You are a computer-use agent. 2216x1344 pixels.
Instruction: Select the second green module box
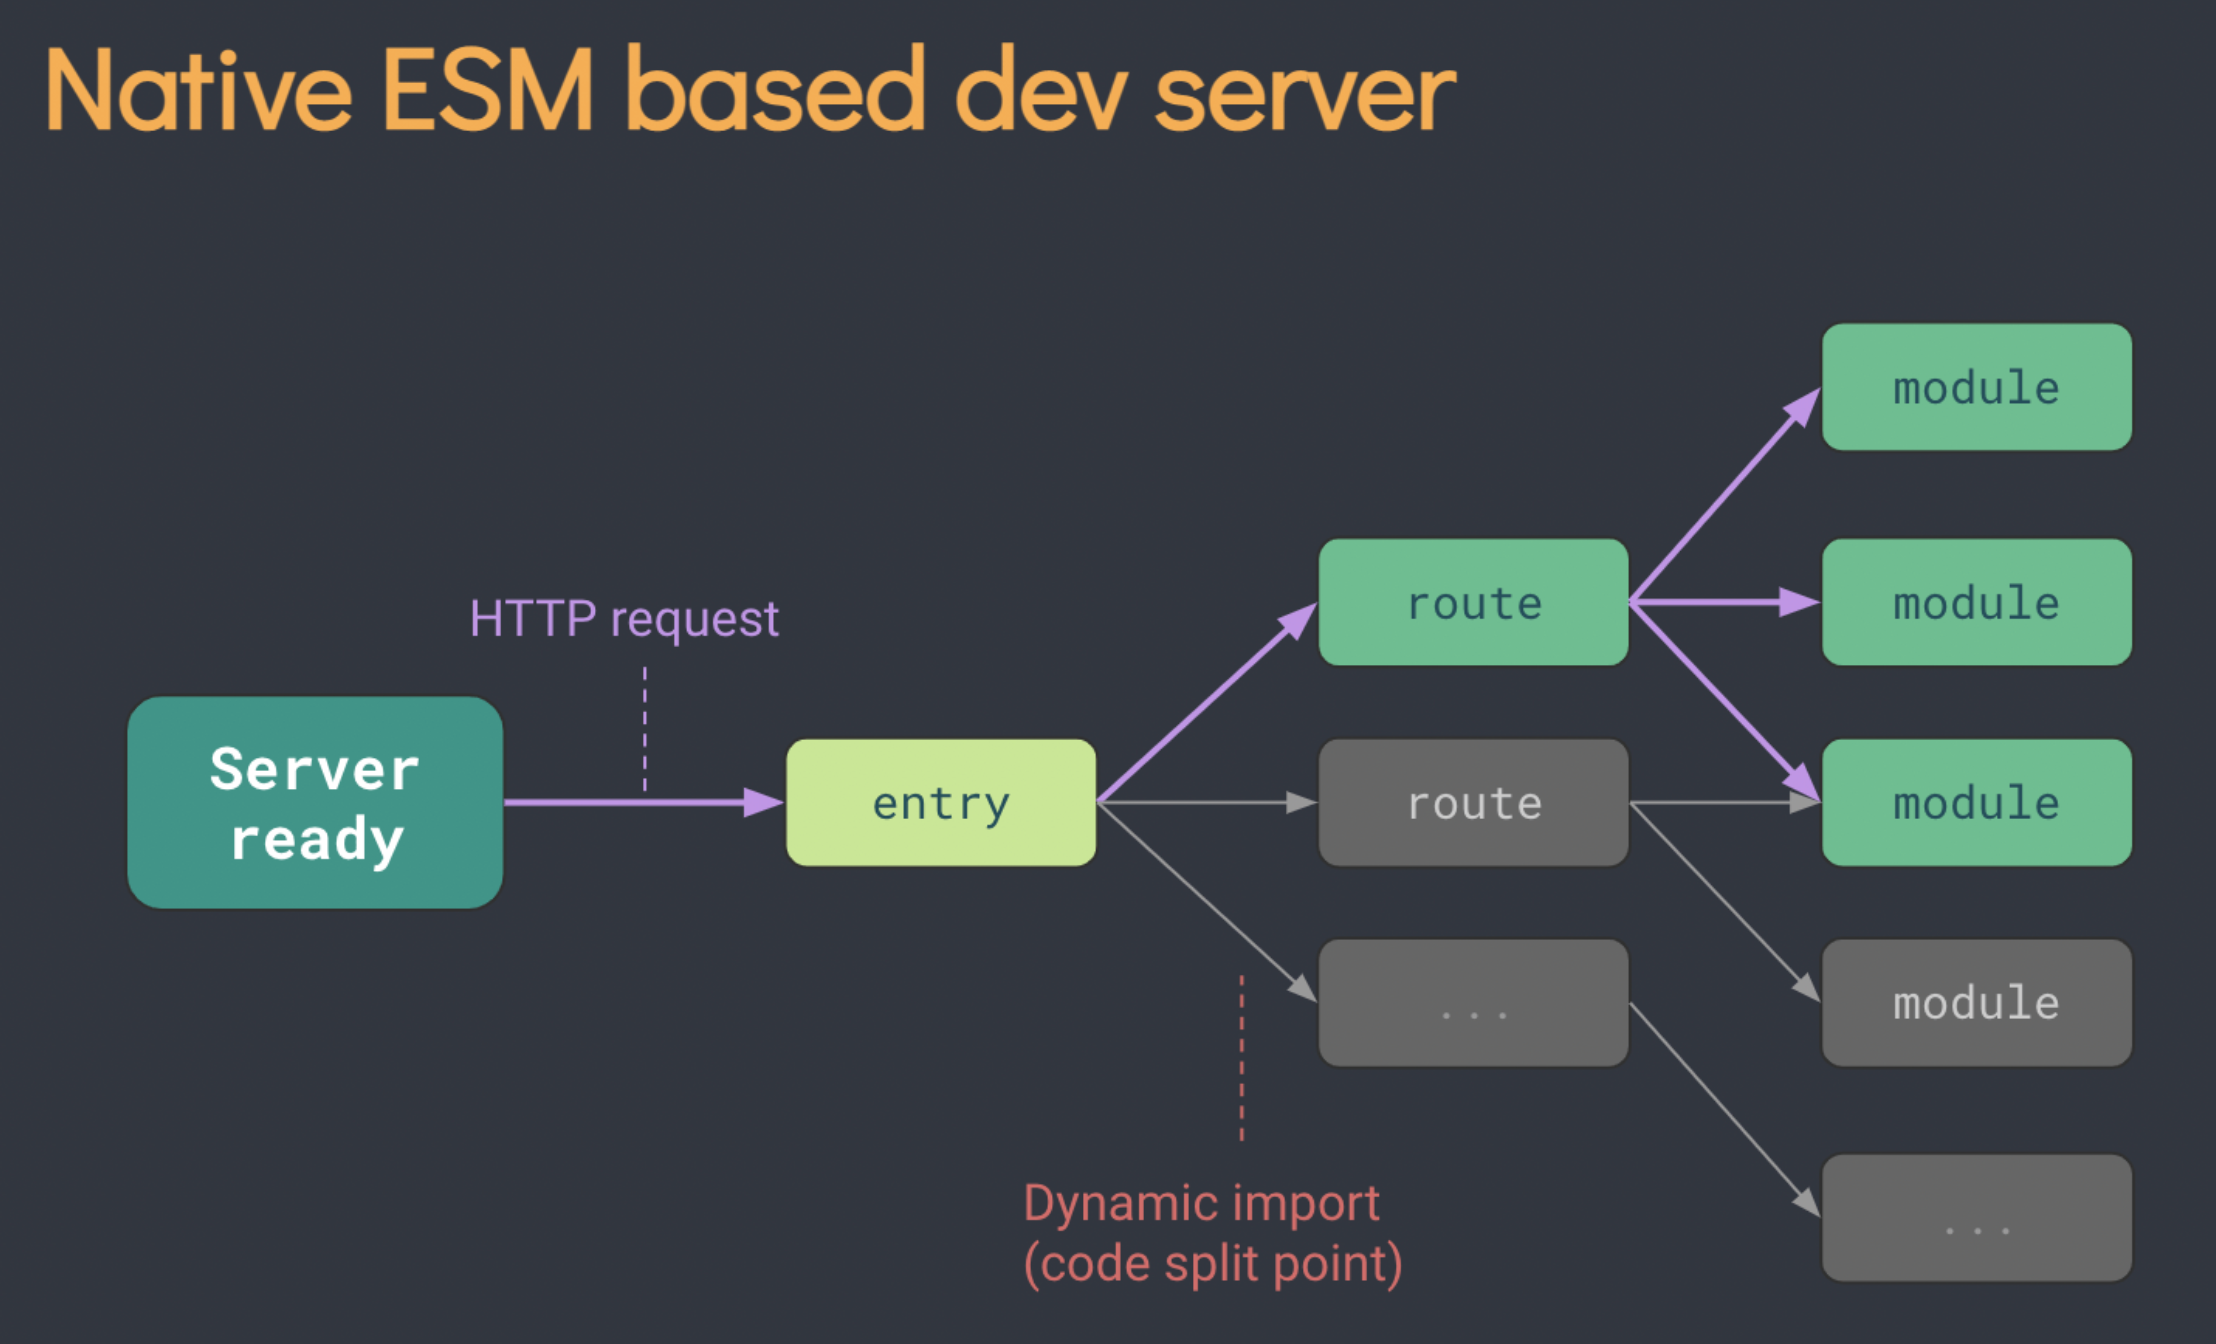point(1976,603)
